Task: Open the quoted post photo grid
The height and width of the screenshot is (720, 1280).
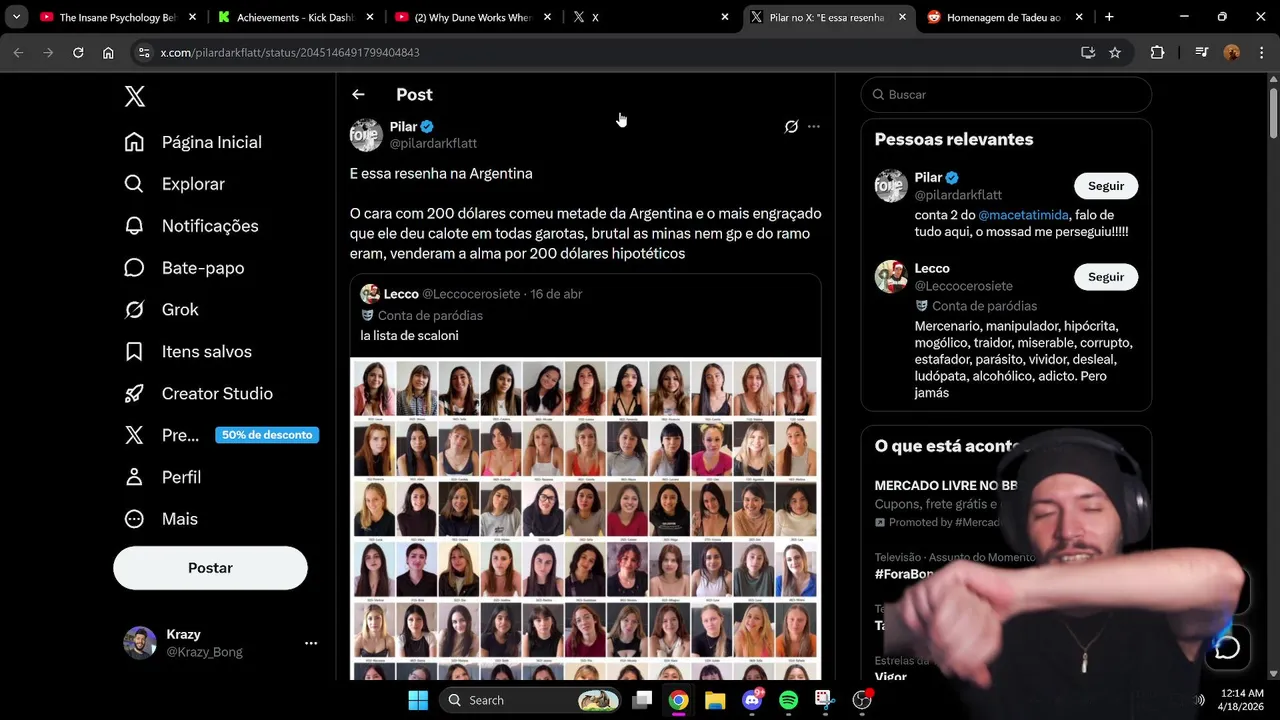Action: point(586,519)
